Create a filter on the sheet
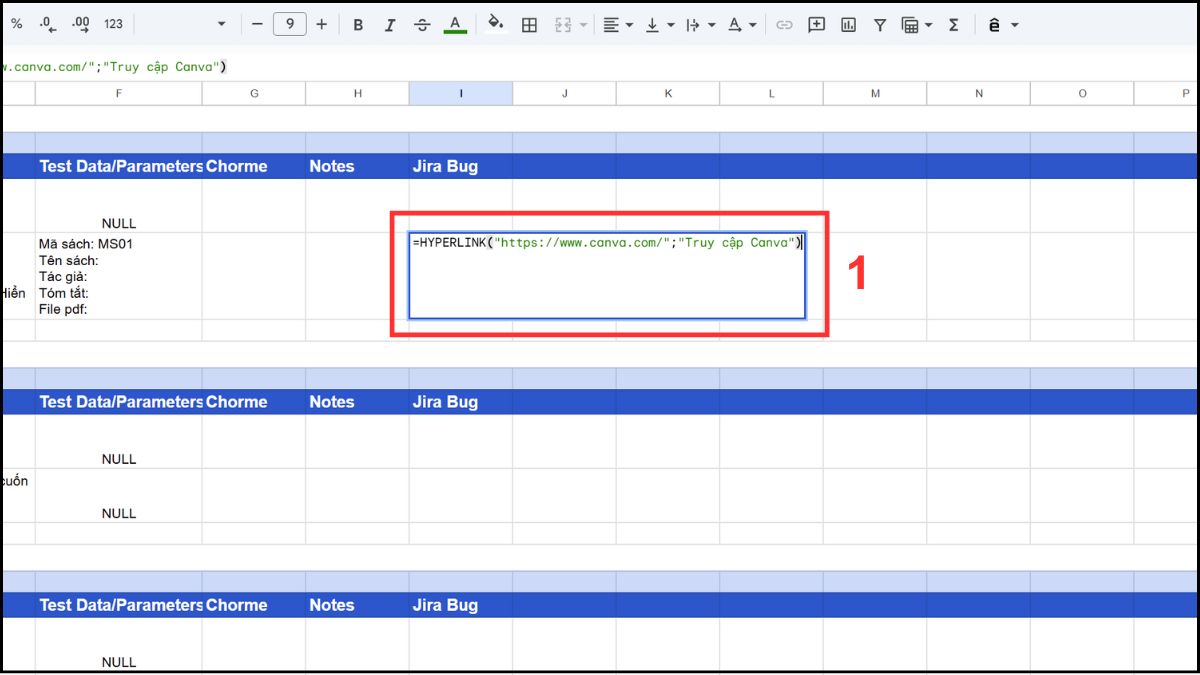Viewport: 1200px width, 675px height. [879, 24]
